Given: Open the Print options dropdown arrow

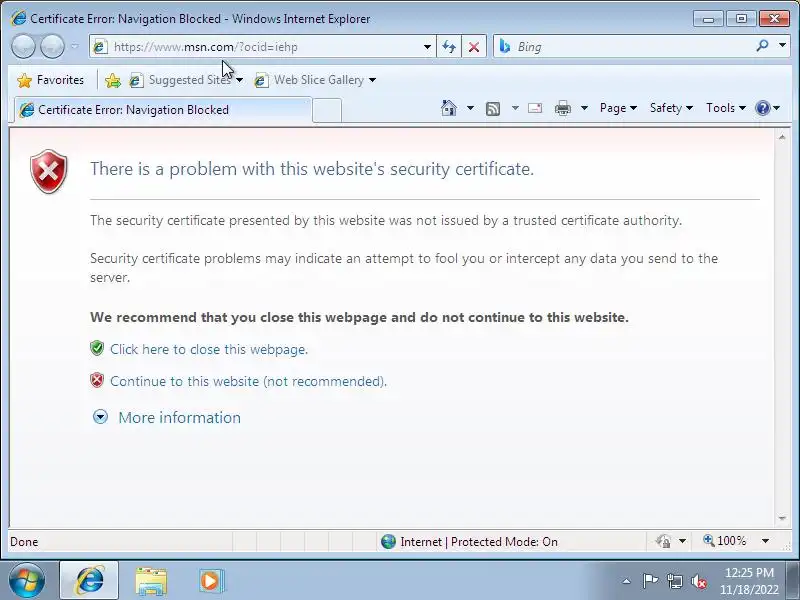Looking at the screenshot, I should click(x=585, y=108).
